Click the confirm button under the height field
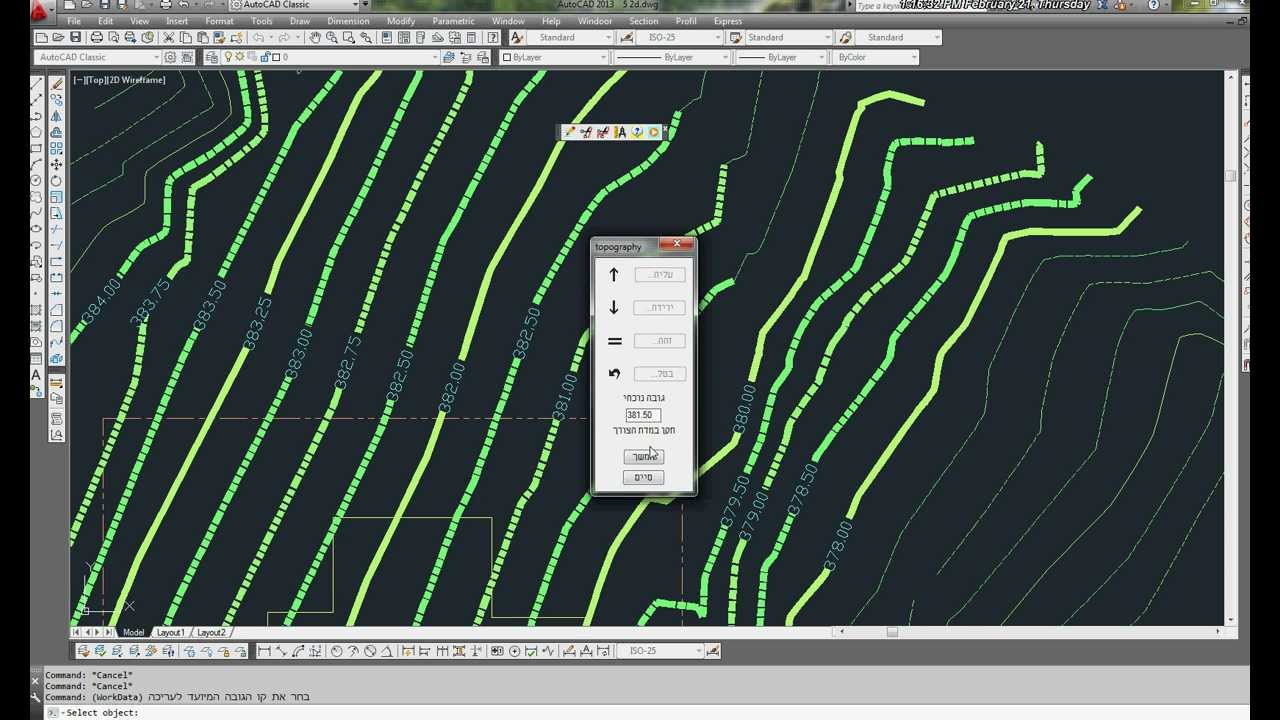 [643, 457]
